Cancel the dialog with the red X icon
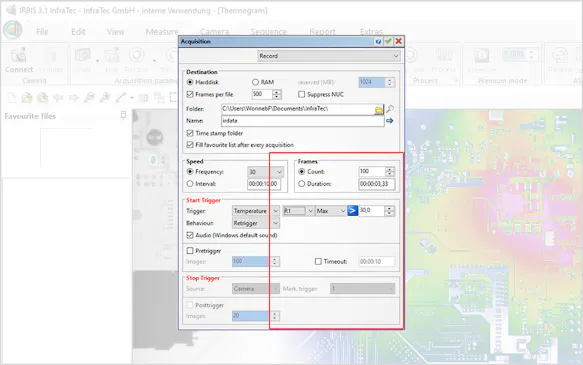 pos(399,41)
